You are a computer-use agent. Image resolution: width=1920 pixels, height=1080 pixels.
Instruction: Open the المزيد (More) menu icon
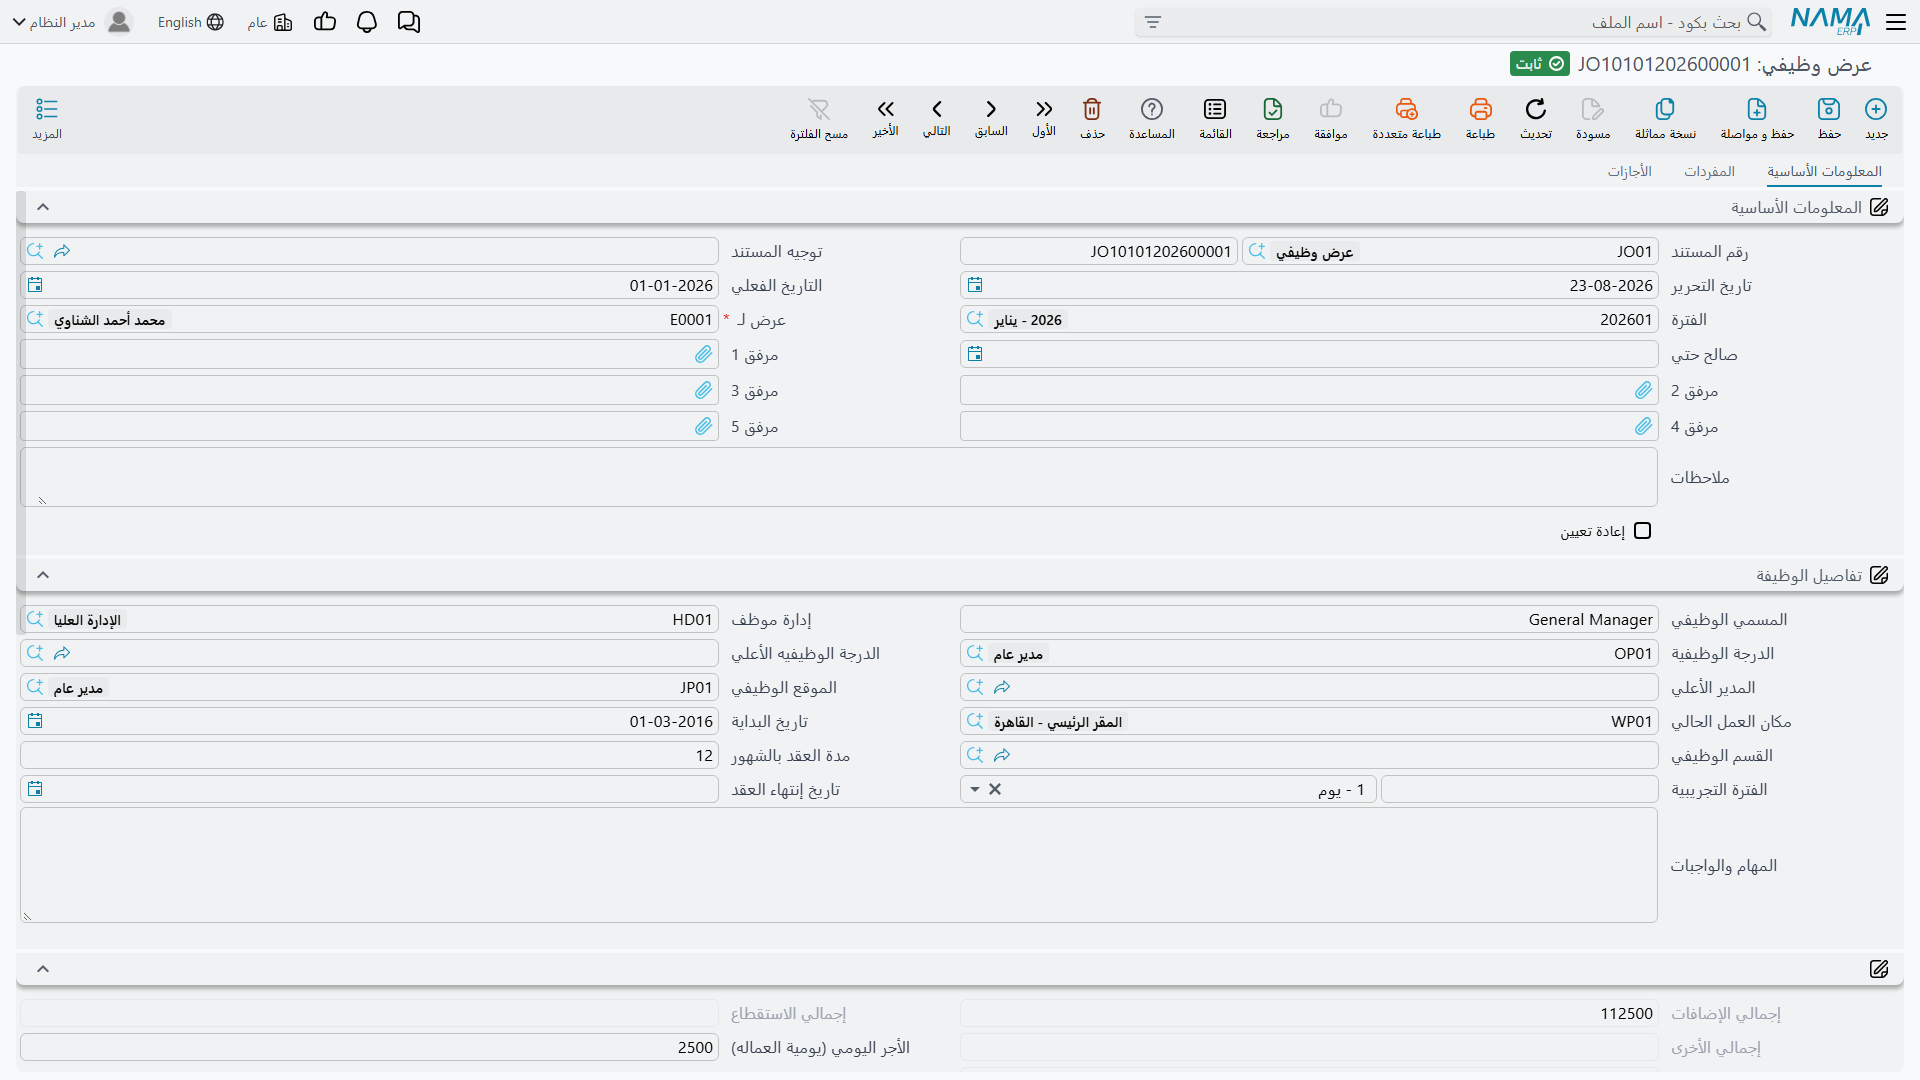47,109
